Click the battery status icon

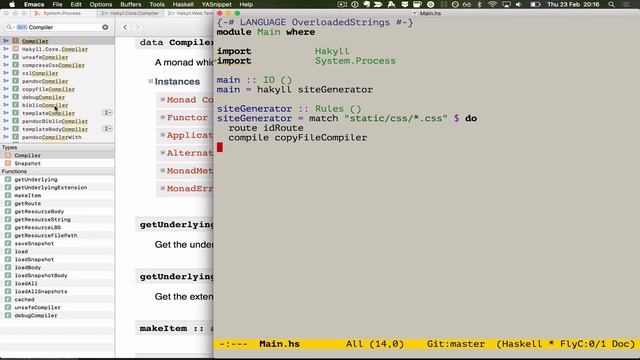tap(535, 4)
